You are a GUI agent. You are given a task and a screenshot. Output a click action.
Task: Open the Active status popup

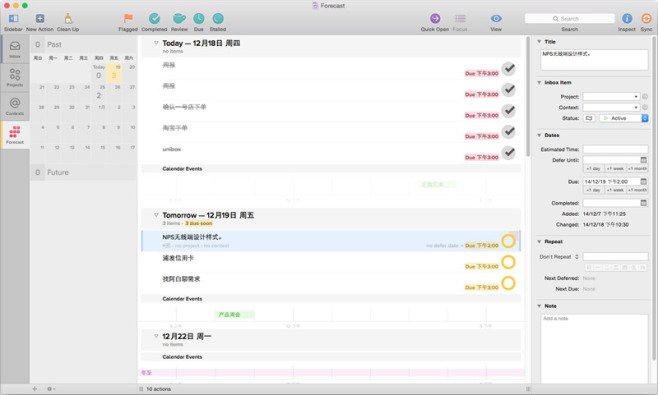tap(624, 118)
